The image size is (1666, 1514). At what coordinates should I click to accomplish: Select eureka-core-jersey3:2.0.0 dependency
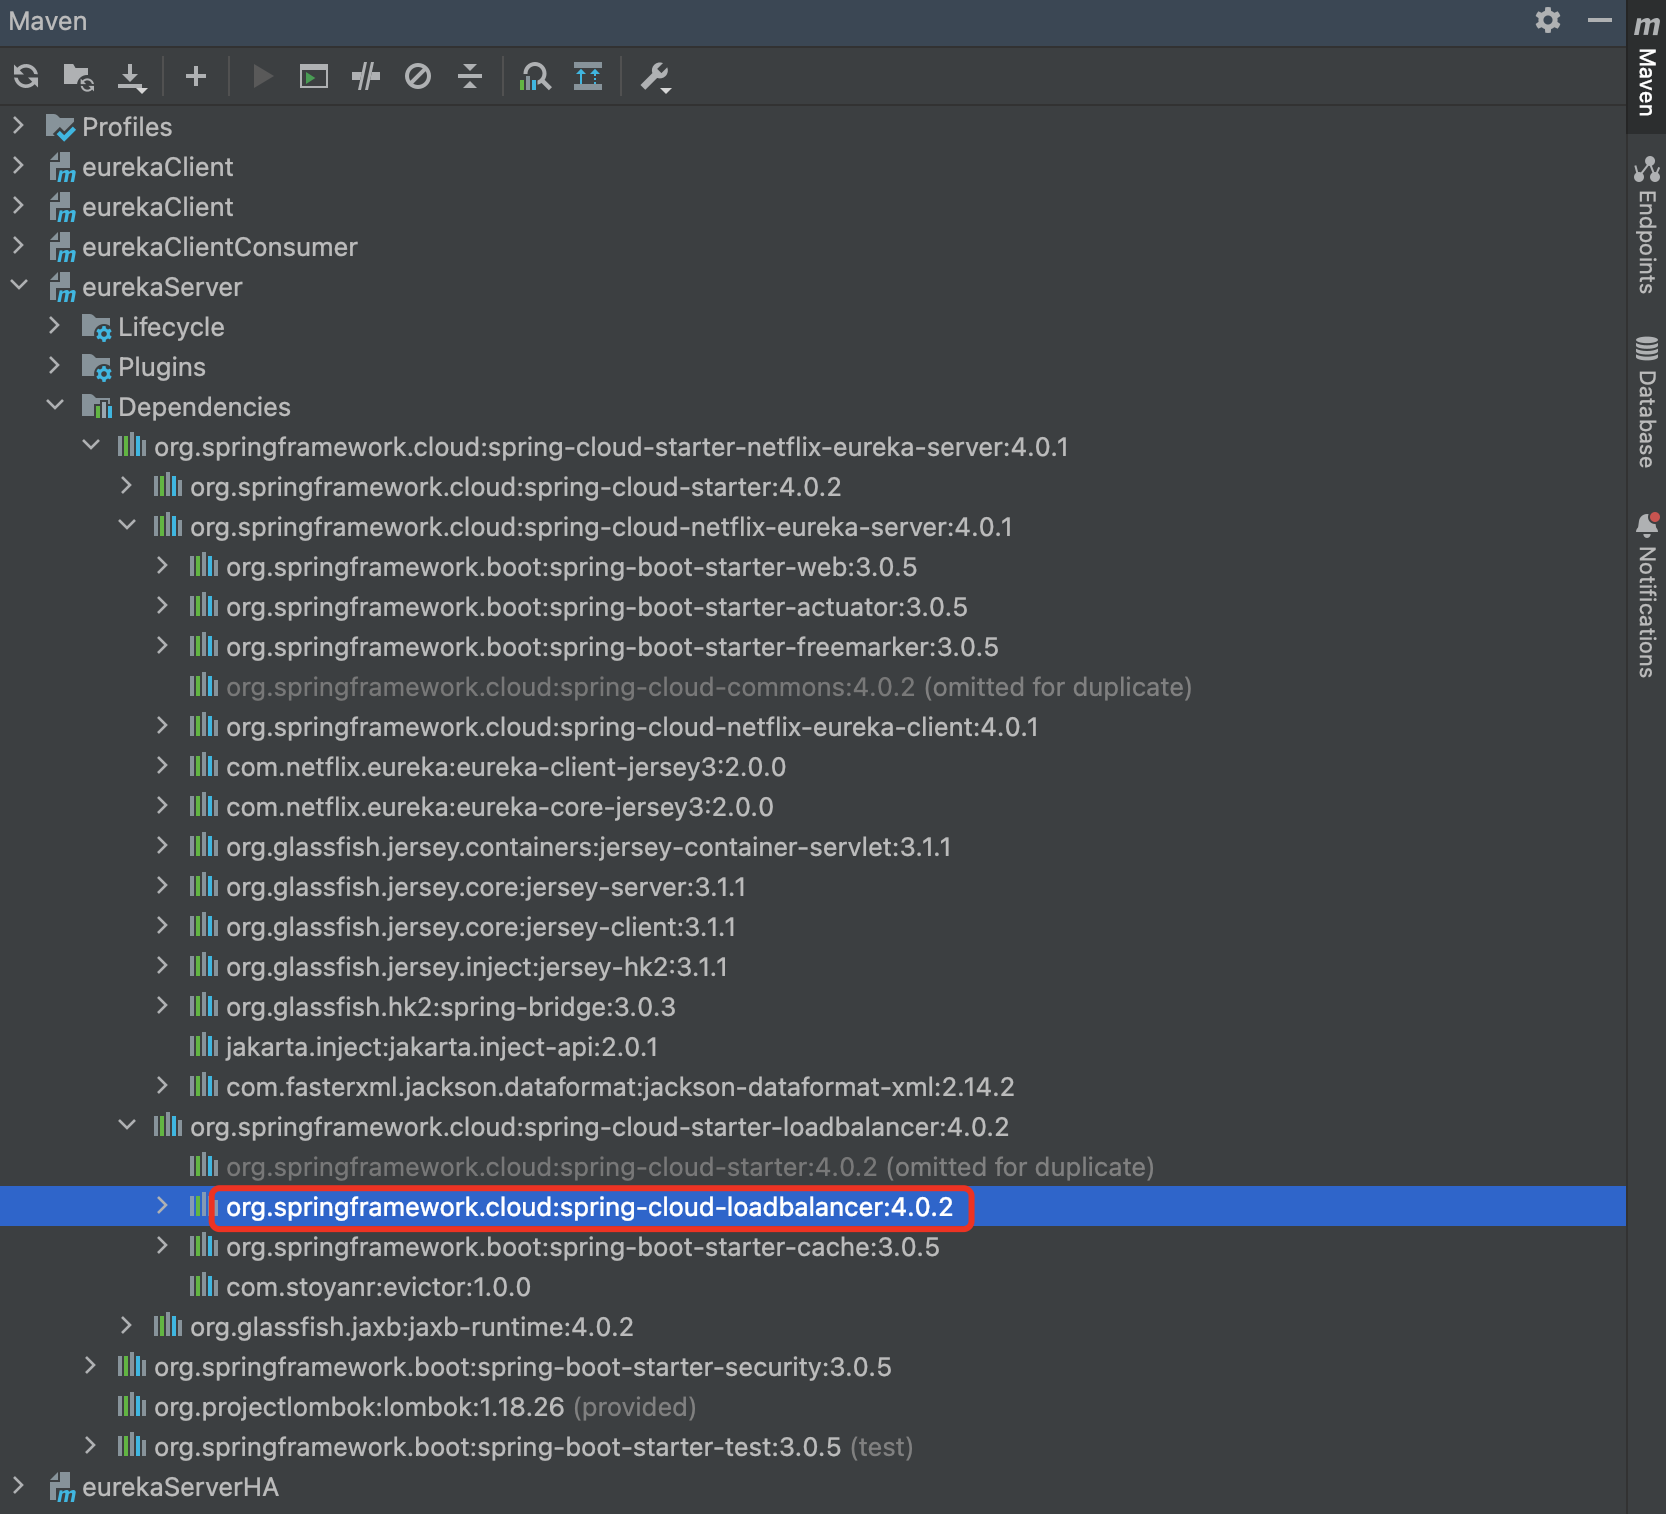click(813, 806)
